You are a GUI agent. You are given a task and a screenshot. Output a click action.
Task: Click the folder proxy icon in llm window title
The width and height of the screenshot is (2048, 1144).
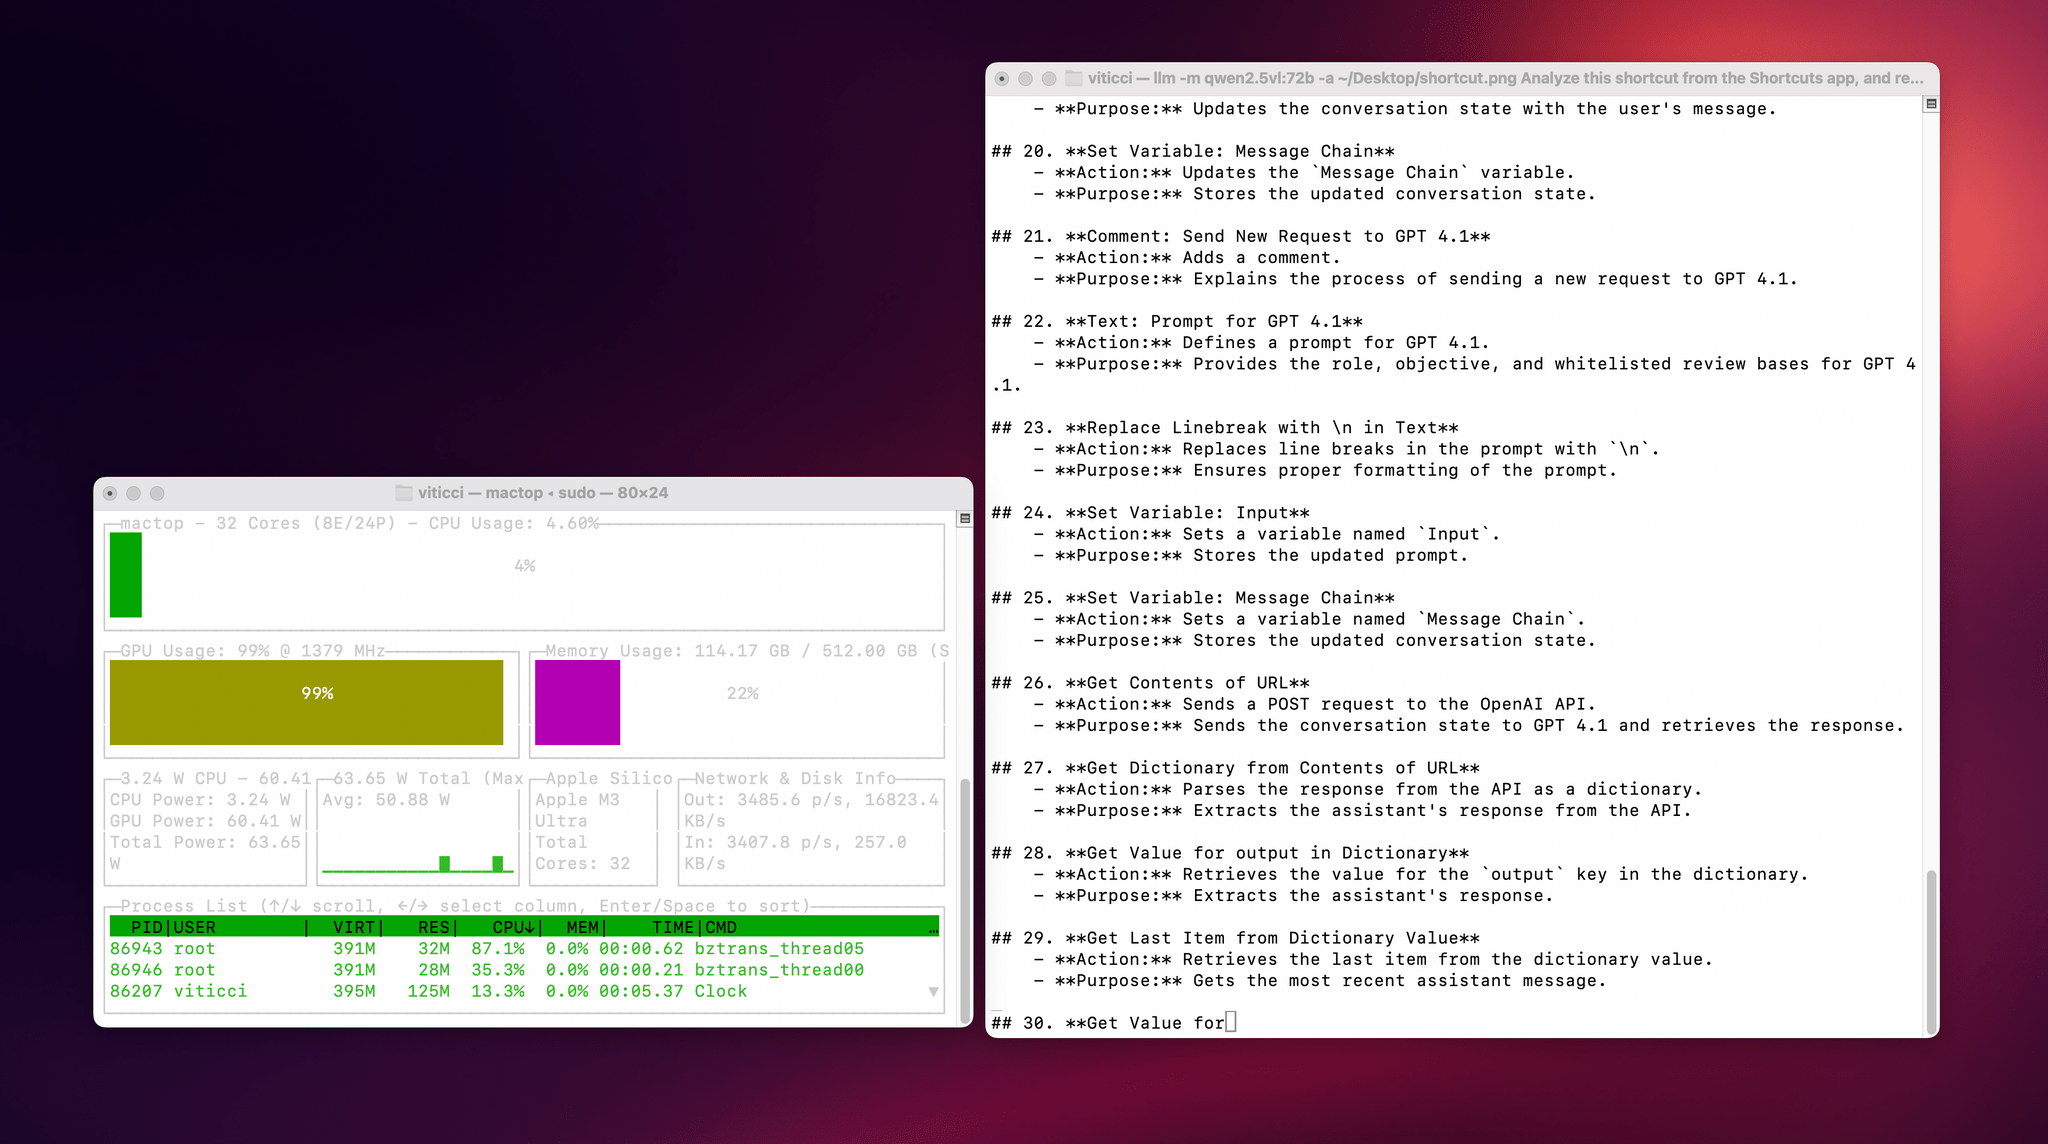(1074, 78)
